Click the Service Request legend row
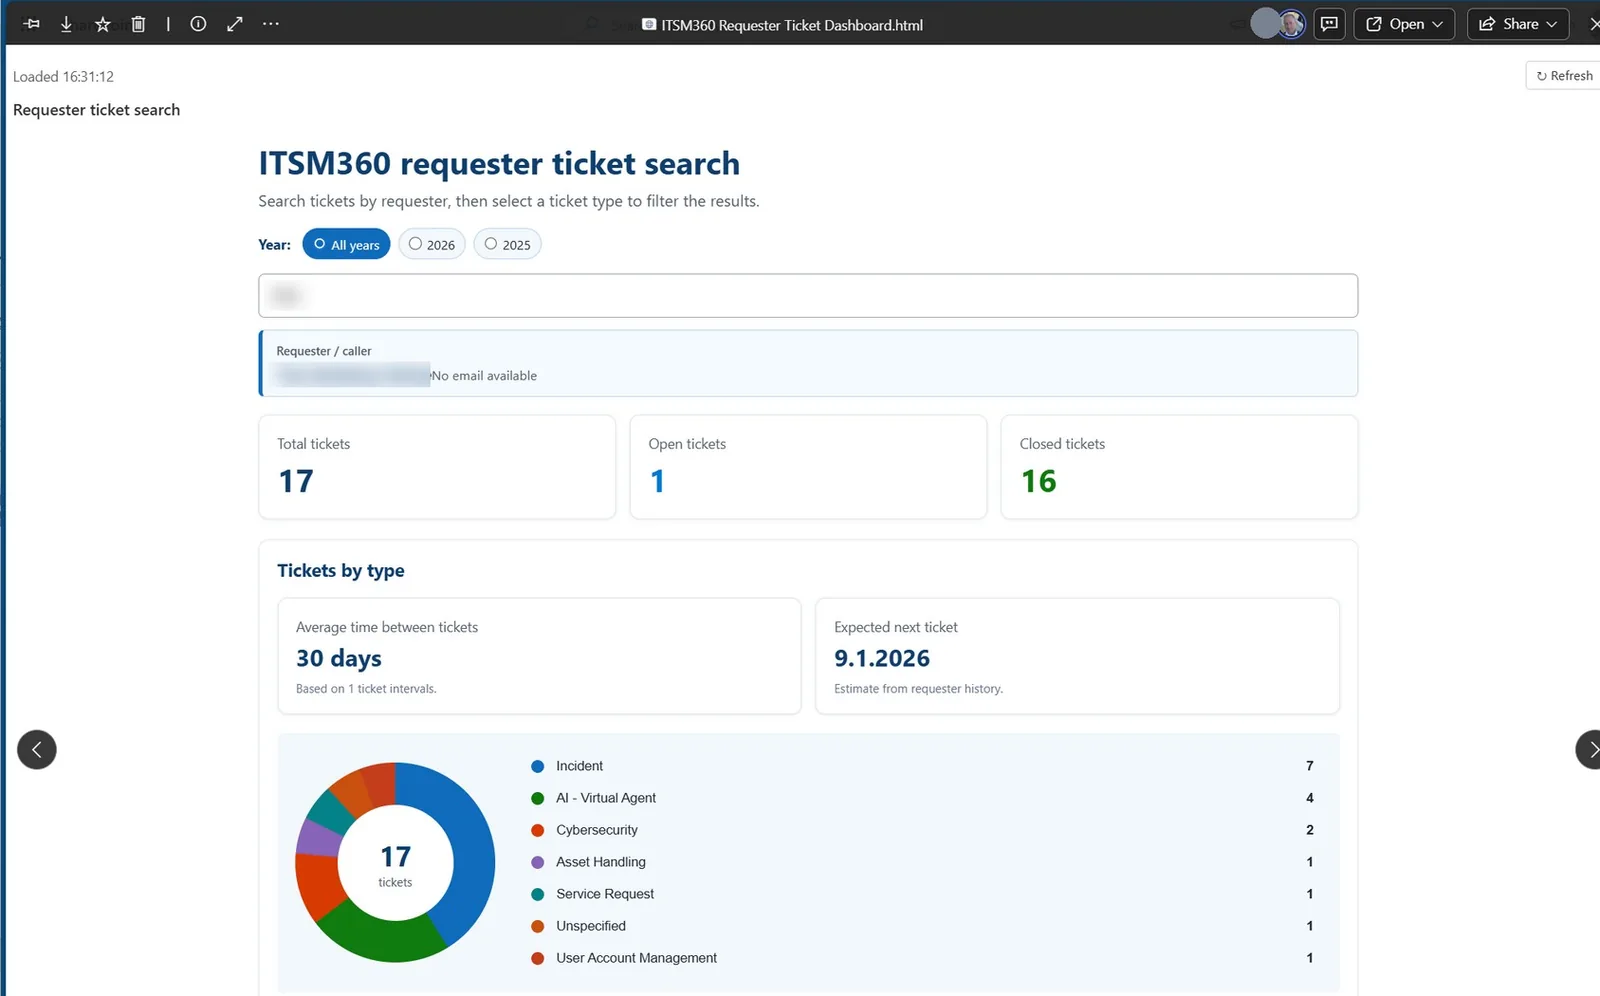This screenshot has height=996, width=1600. click(x=922, y=894)
